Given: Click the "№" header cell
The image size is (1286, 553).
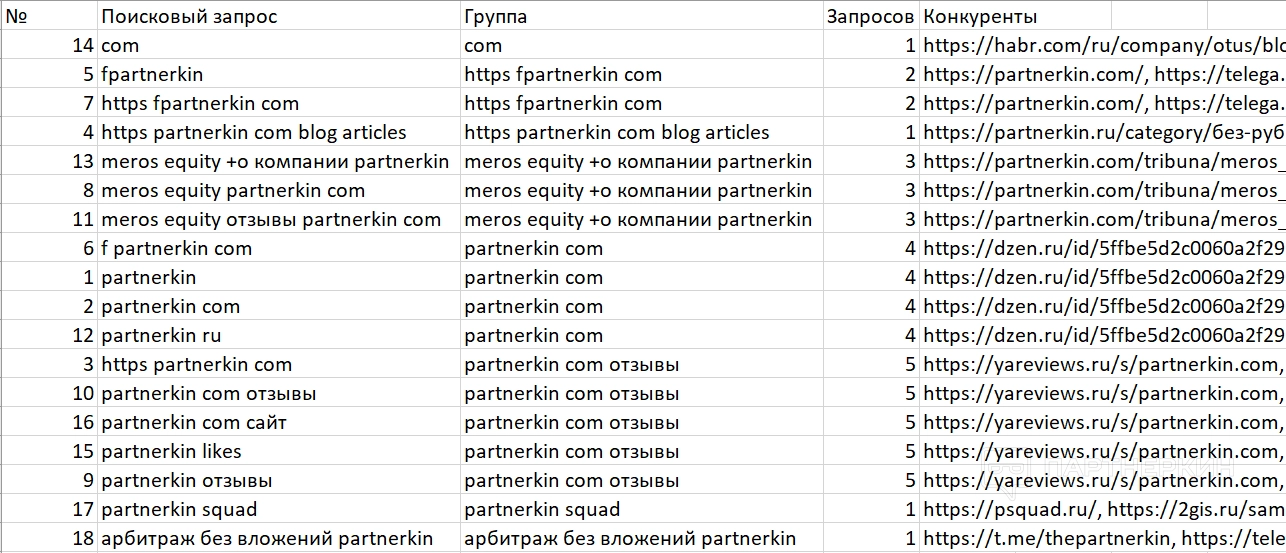Looking at the screenshot, I should tap(16, 16).
